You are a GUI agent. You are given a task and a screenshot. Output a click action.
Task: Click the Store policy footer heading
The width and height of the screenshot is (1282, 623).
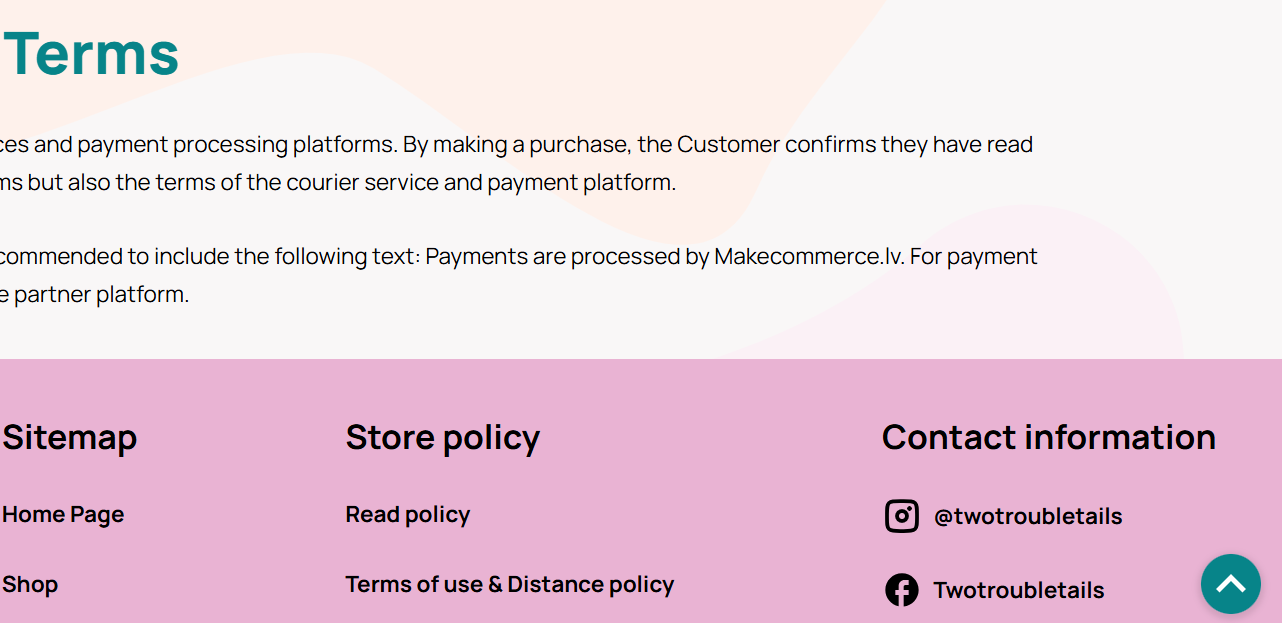coord(443,438)
